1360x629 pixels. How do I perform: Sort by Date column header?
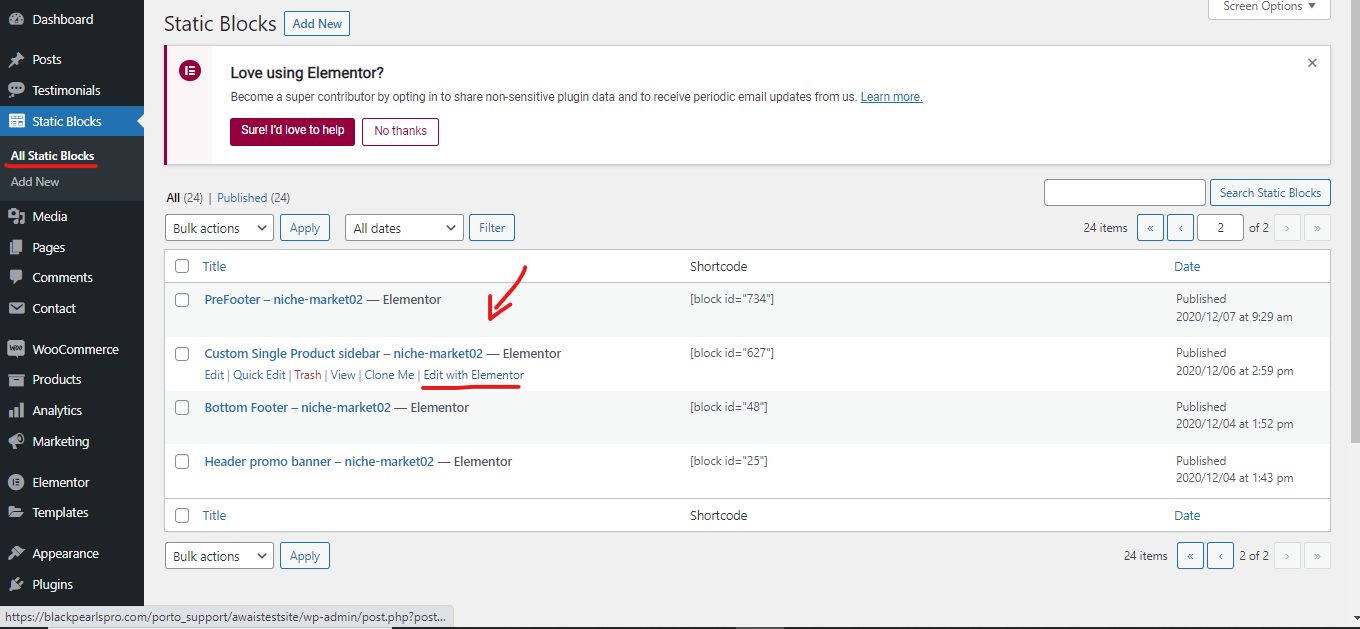[1187, 267]
